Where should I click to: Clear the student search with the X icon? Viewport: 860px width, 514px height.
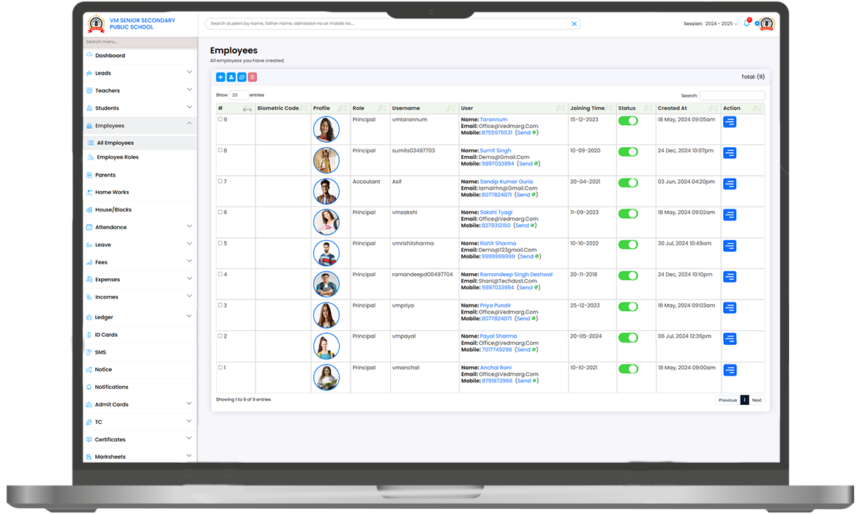click(574, 24)
